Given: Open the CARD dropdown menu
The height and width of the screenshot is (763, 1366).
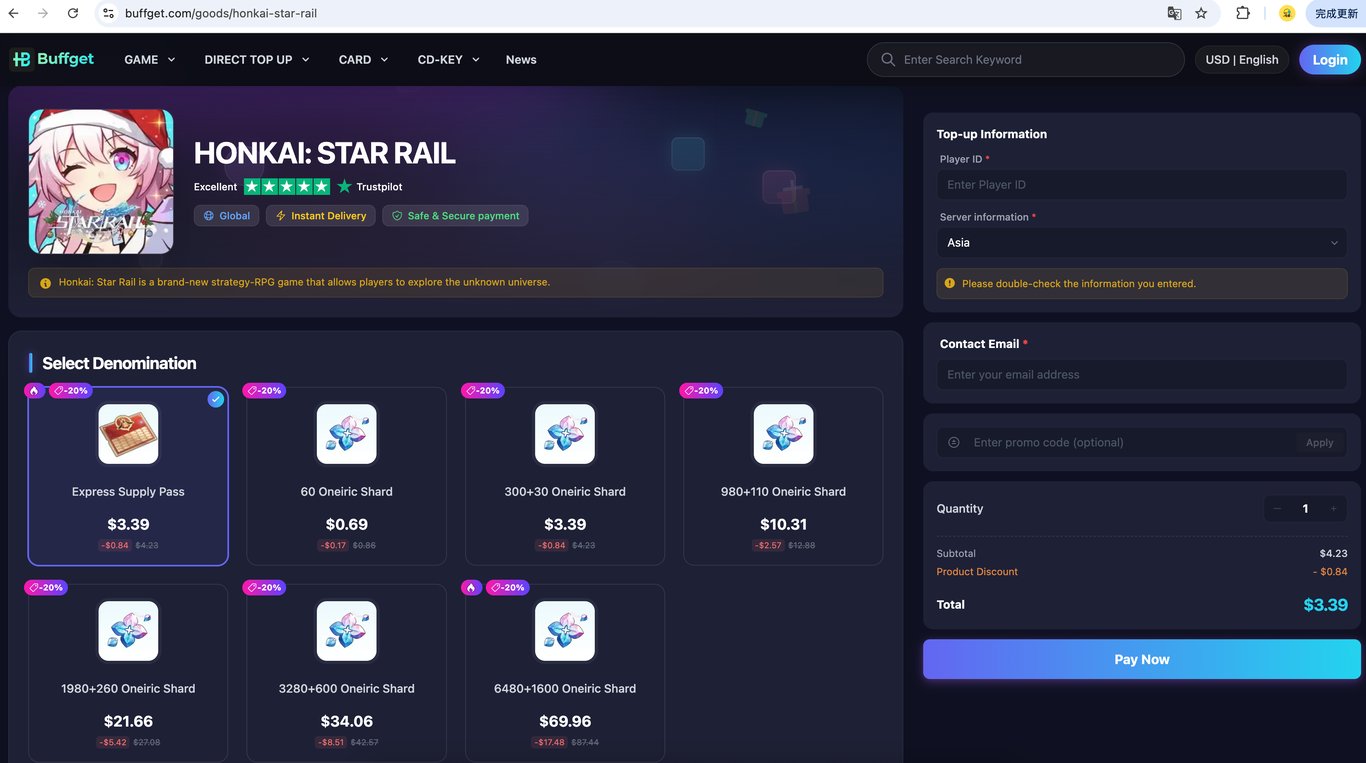Looking at the screenshot, I should click(364, 60).
